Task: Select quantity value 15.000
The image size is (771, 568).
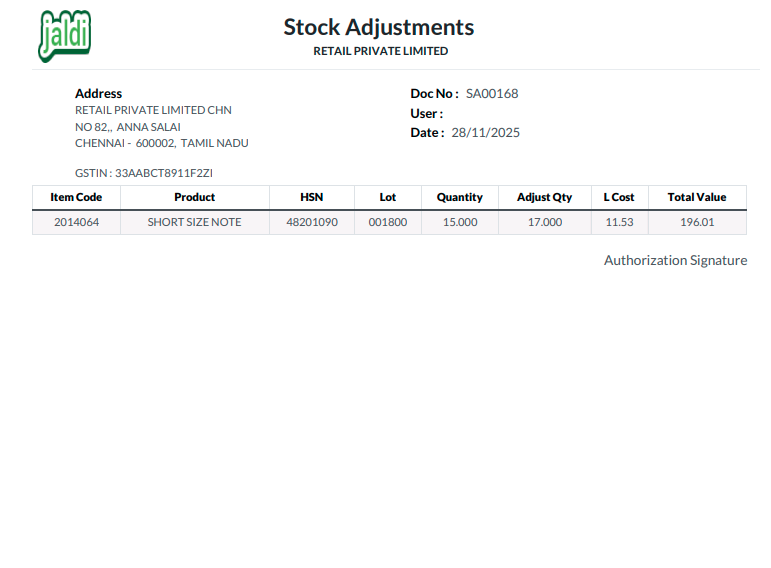Action: click(460, 222)
